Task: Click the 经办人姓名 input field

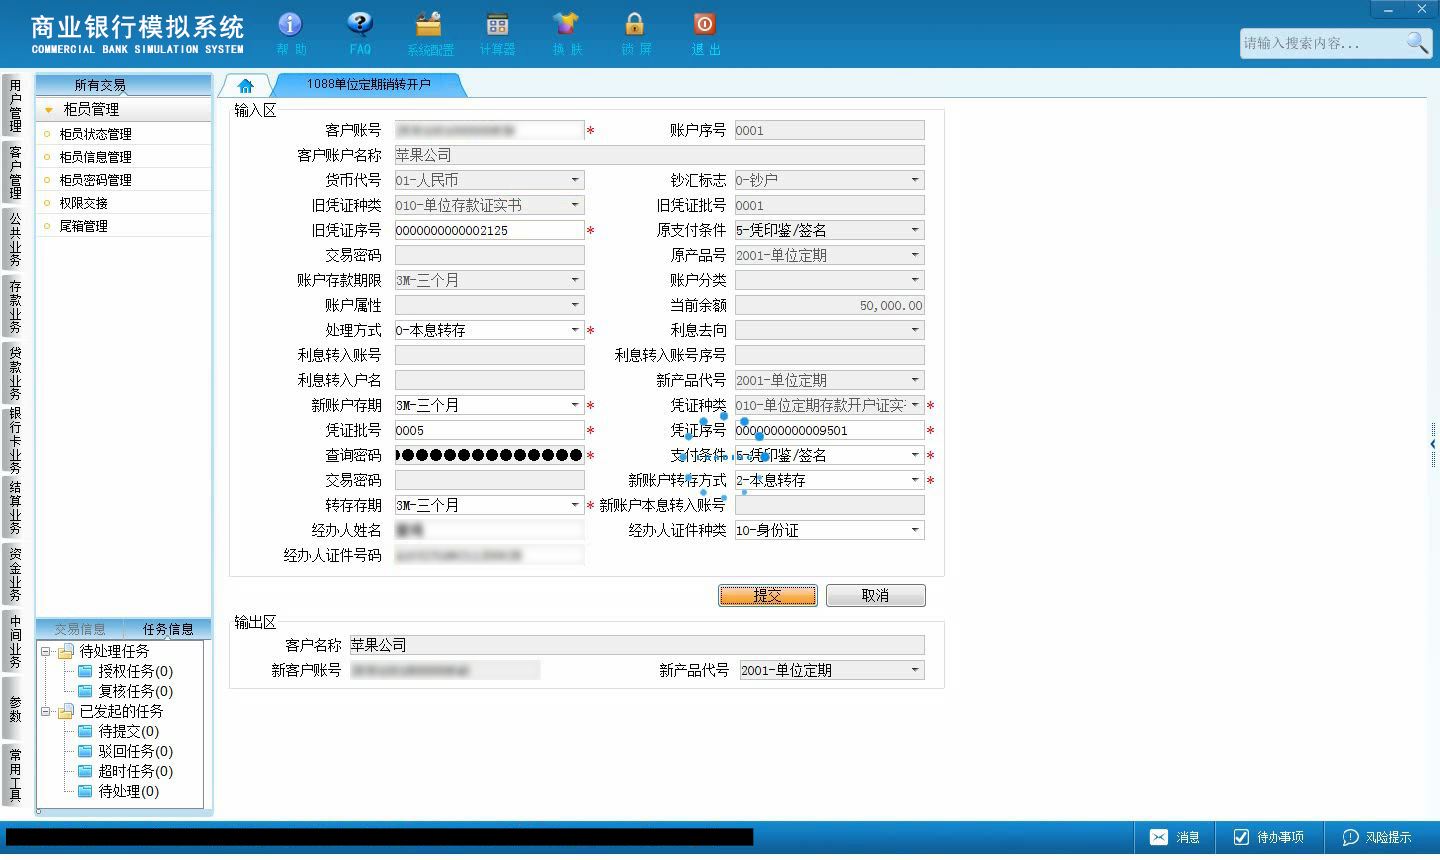Action: [489, 530]
